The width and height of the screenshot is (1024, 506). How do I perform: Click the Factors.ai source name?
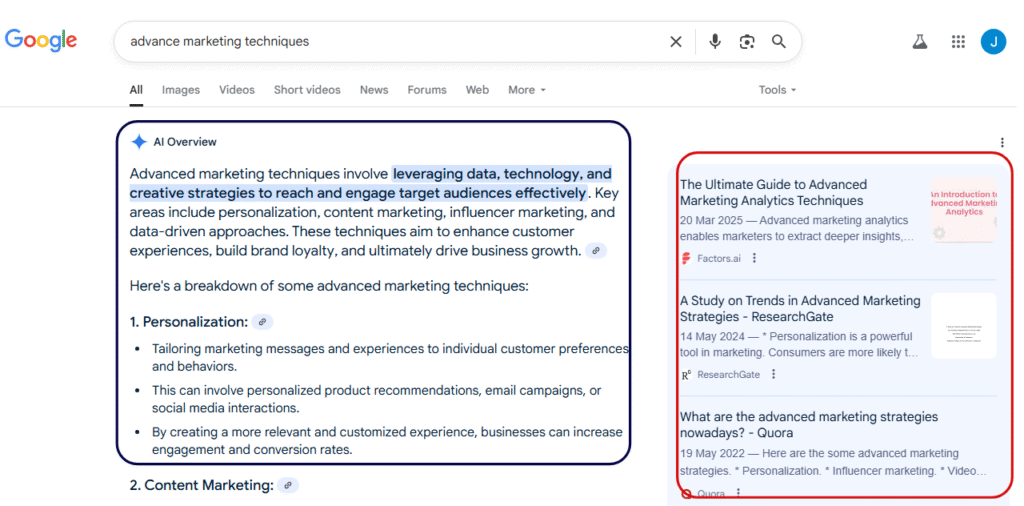coord(719,259)
